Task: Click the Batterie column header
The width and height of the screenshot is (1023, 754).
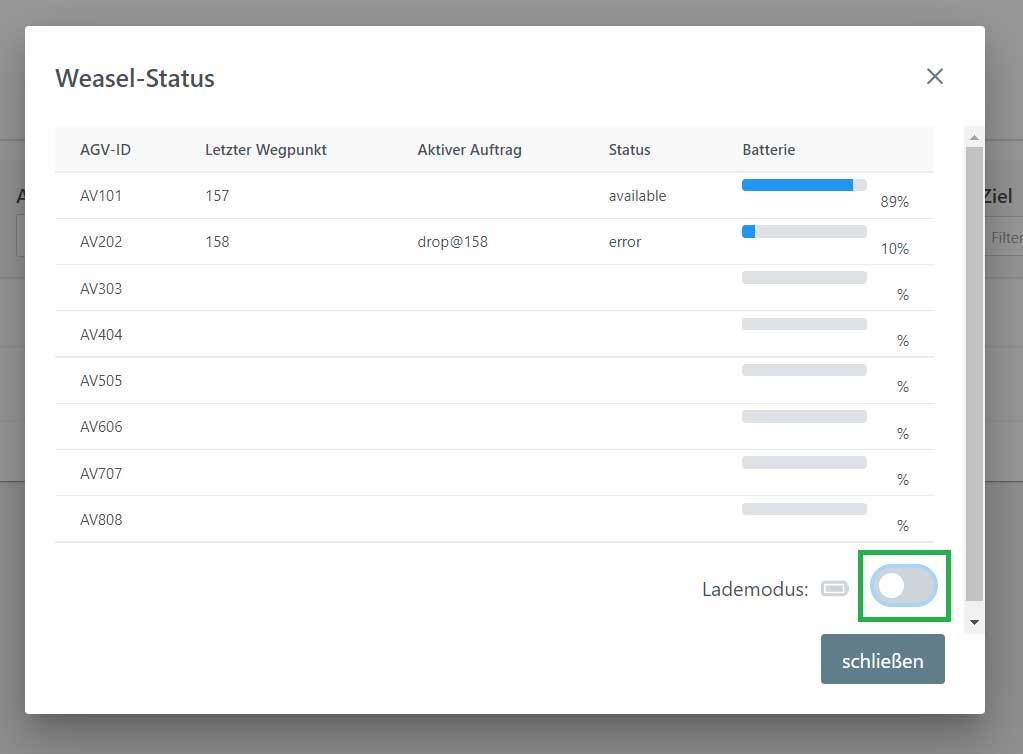Action: click(x=768, y=150)
